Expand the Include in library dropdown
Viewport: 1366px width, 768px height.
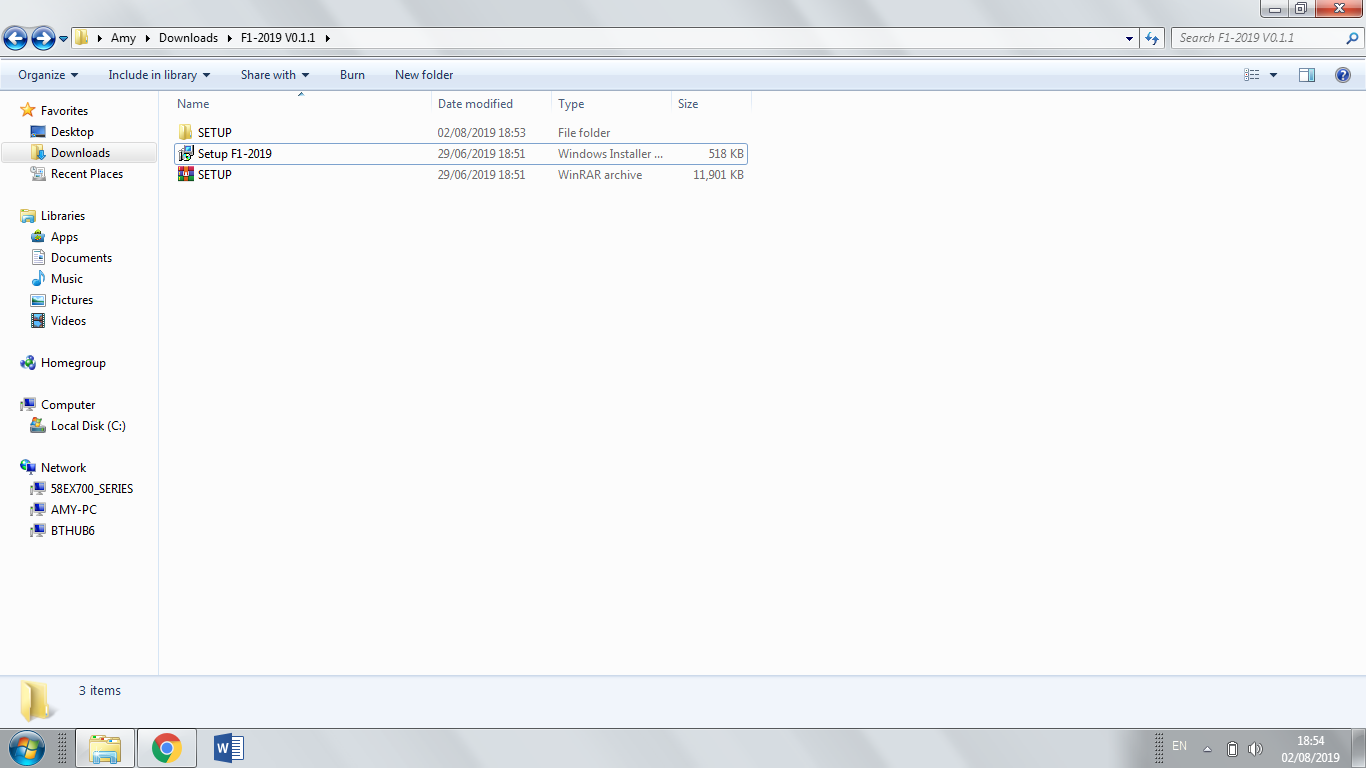point(159,75)
